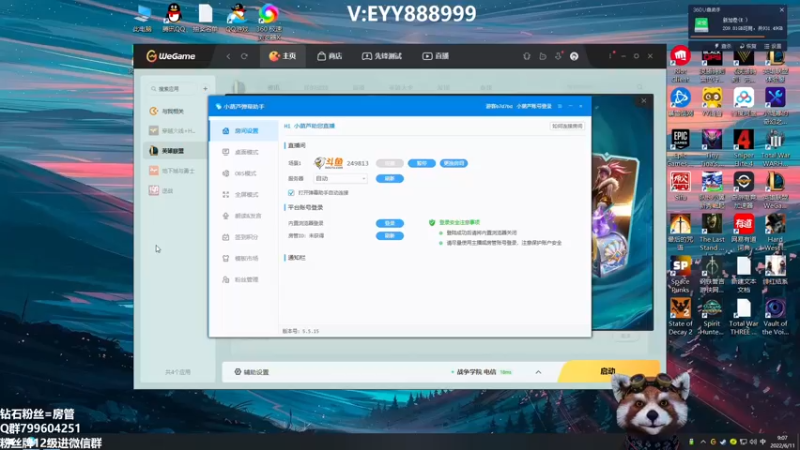The height and width of the screenshot is (450, 800).
Task: Switch to the 直播 tab in WeGame
Action: tap(435, 56)
